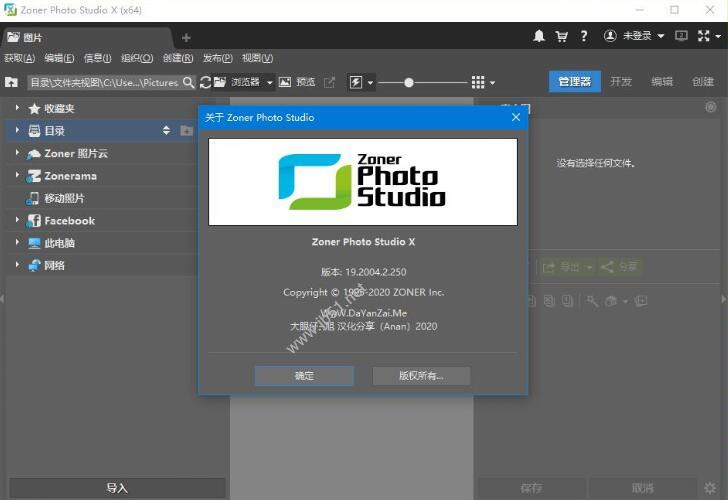728x500 pixels.
Task: Open the shopping cart icon
Action: point(561,36)
